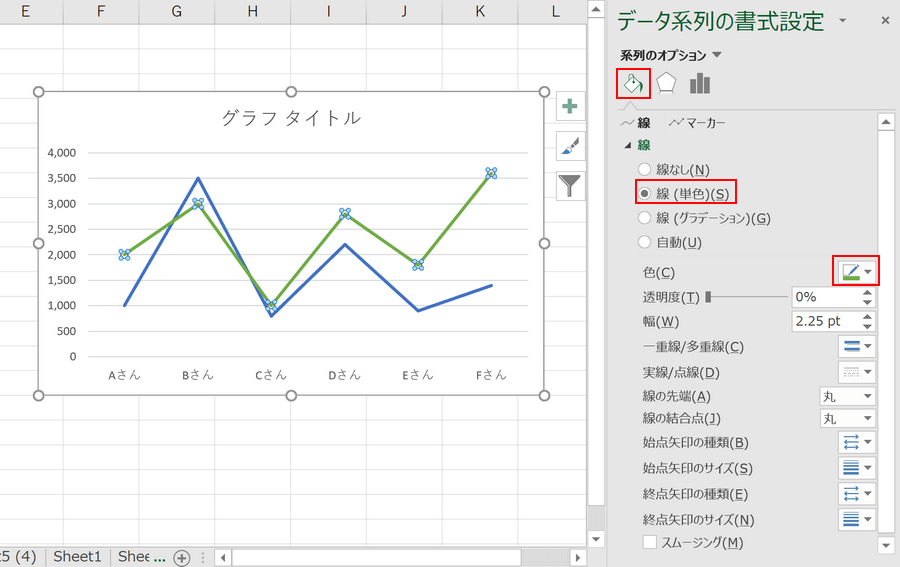
Task: Switch to the truncated Shee... sheet tab
Action: pos(141,557)
